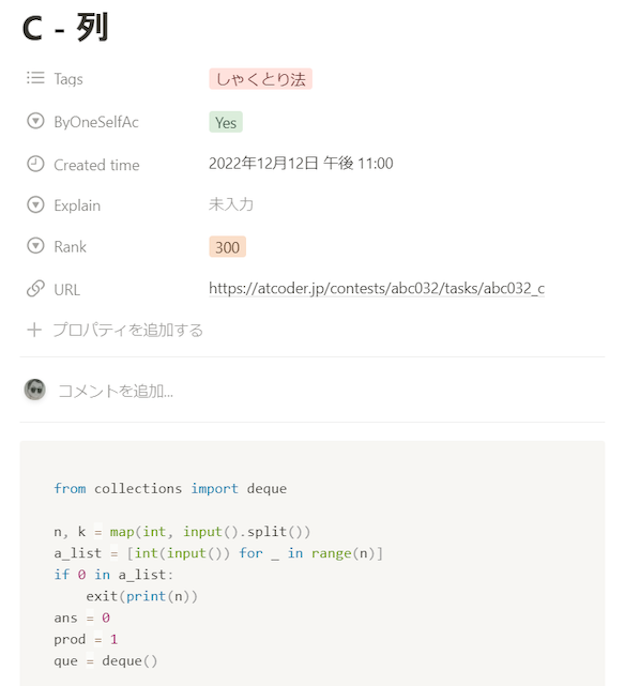Click the Rank select property icon

point(35,246)
